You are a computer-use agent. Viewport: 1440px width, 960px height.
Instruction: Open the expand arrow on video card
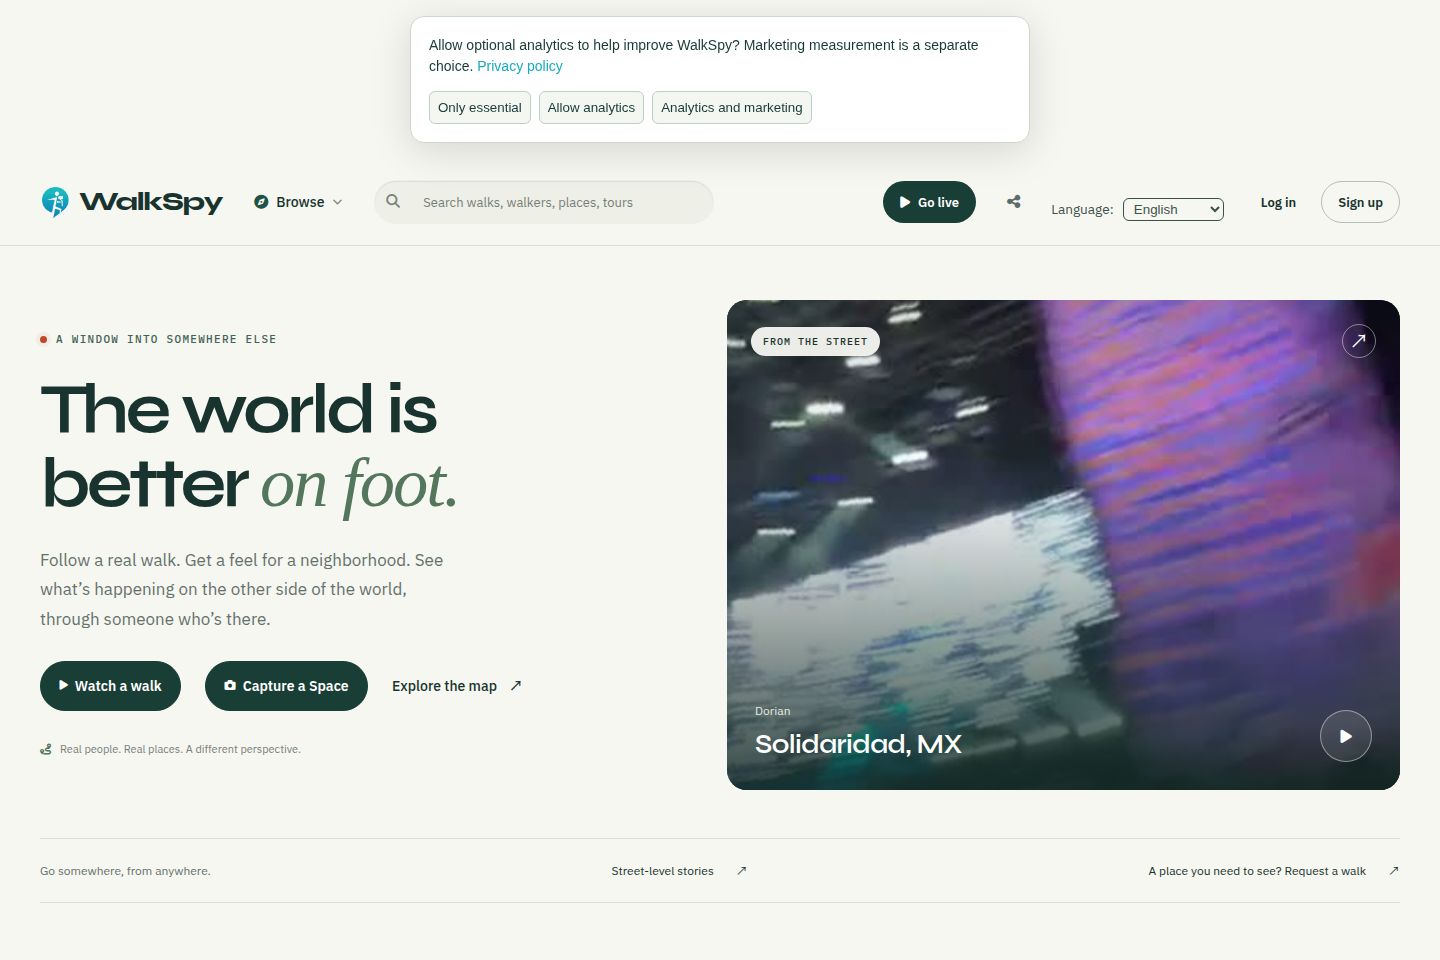[x=1358, y=341]
